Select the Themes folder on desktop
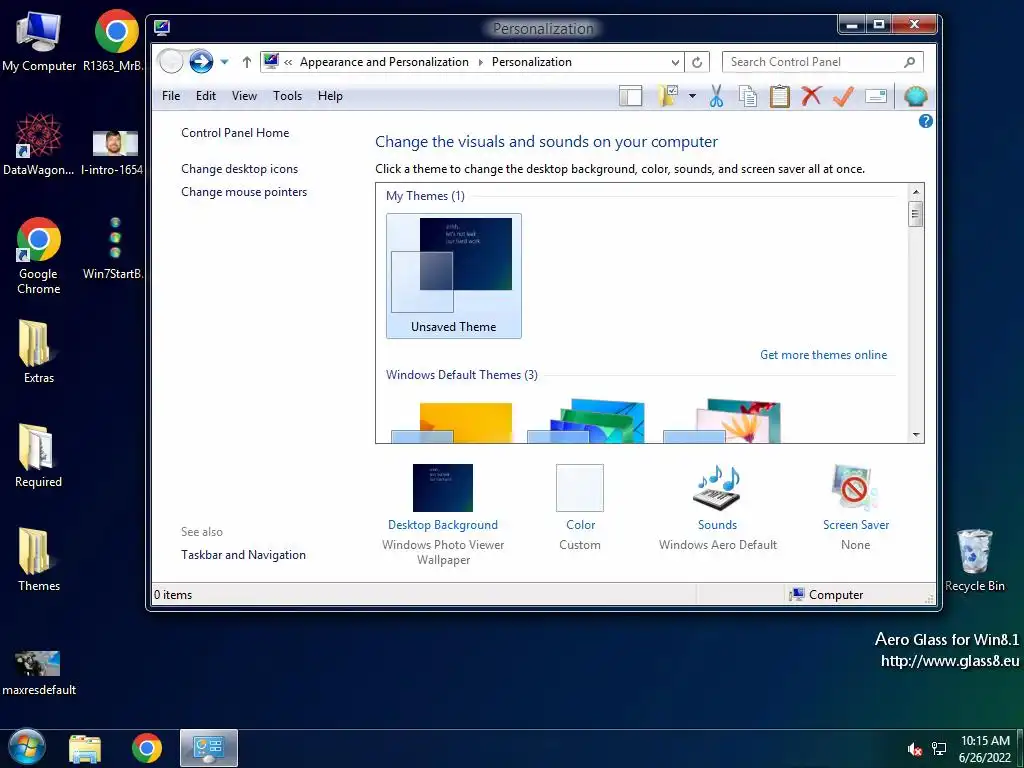The width and height of the screenshot is (1024, 768). pyautogui.click(x=39, y=560)
